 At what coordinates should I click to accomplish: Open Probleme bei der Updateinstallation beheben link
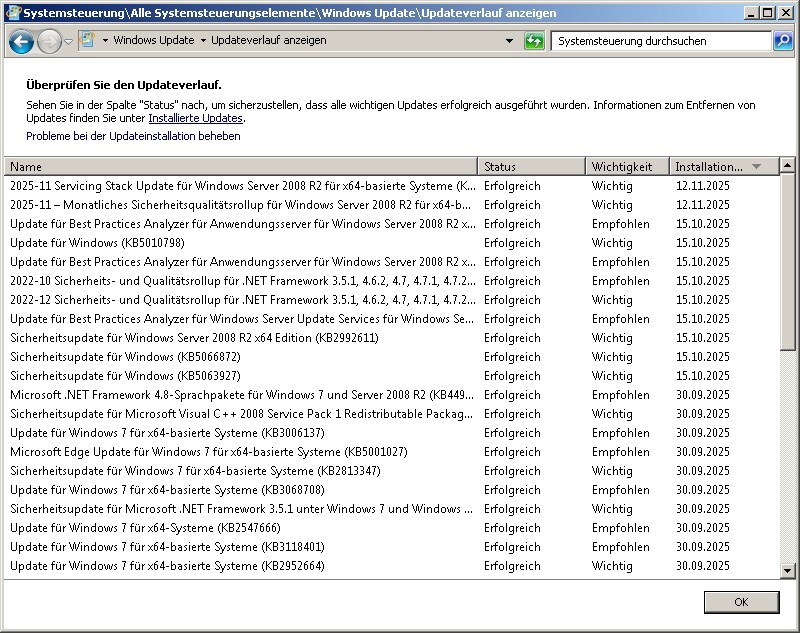click(133, 136)
